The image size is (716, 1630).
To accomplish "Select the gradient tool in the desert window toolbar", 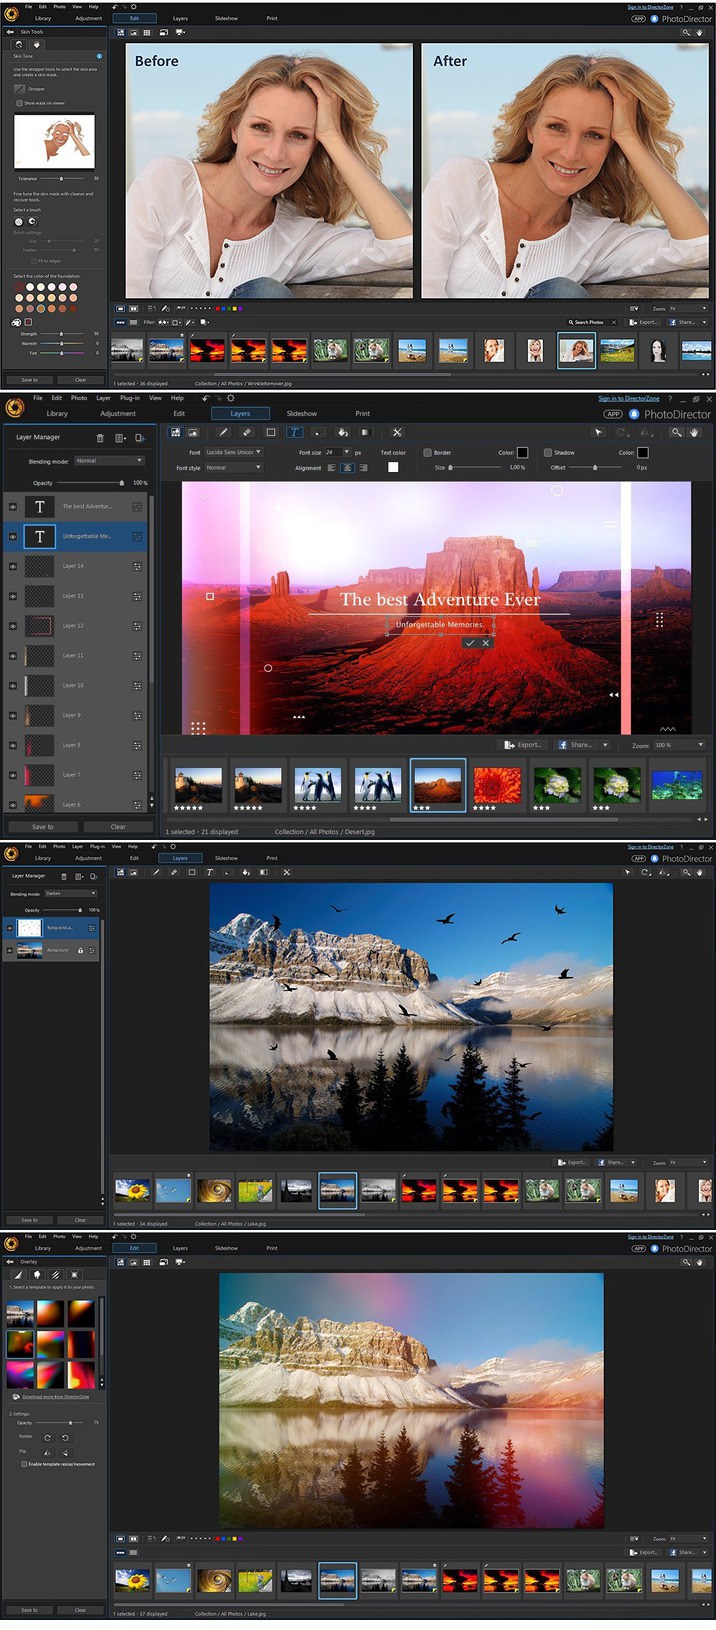I will [365, 432].
